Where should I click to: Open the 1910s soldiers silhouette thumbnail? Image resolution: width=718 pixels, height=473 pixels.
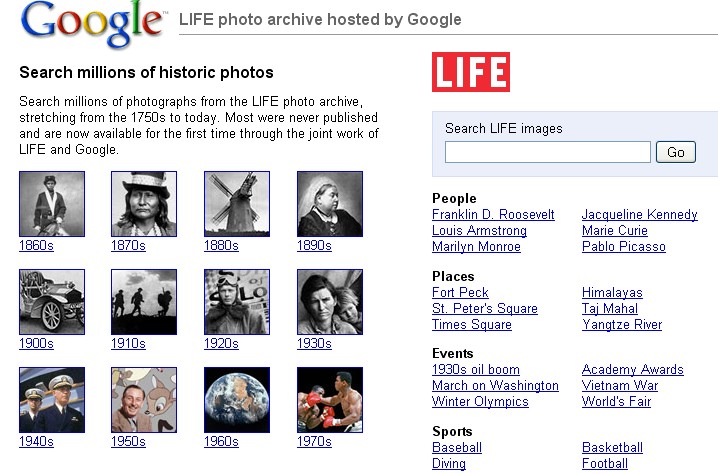[x=144, y=302]
